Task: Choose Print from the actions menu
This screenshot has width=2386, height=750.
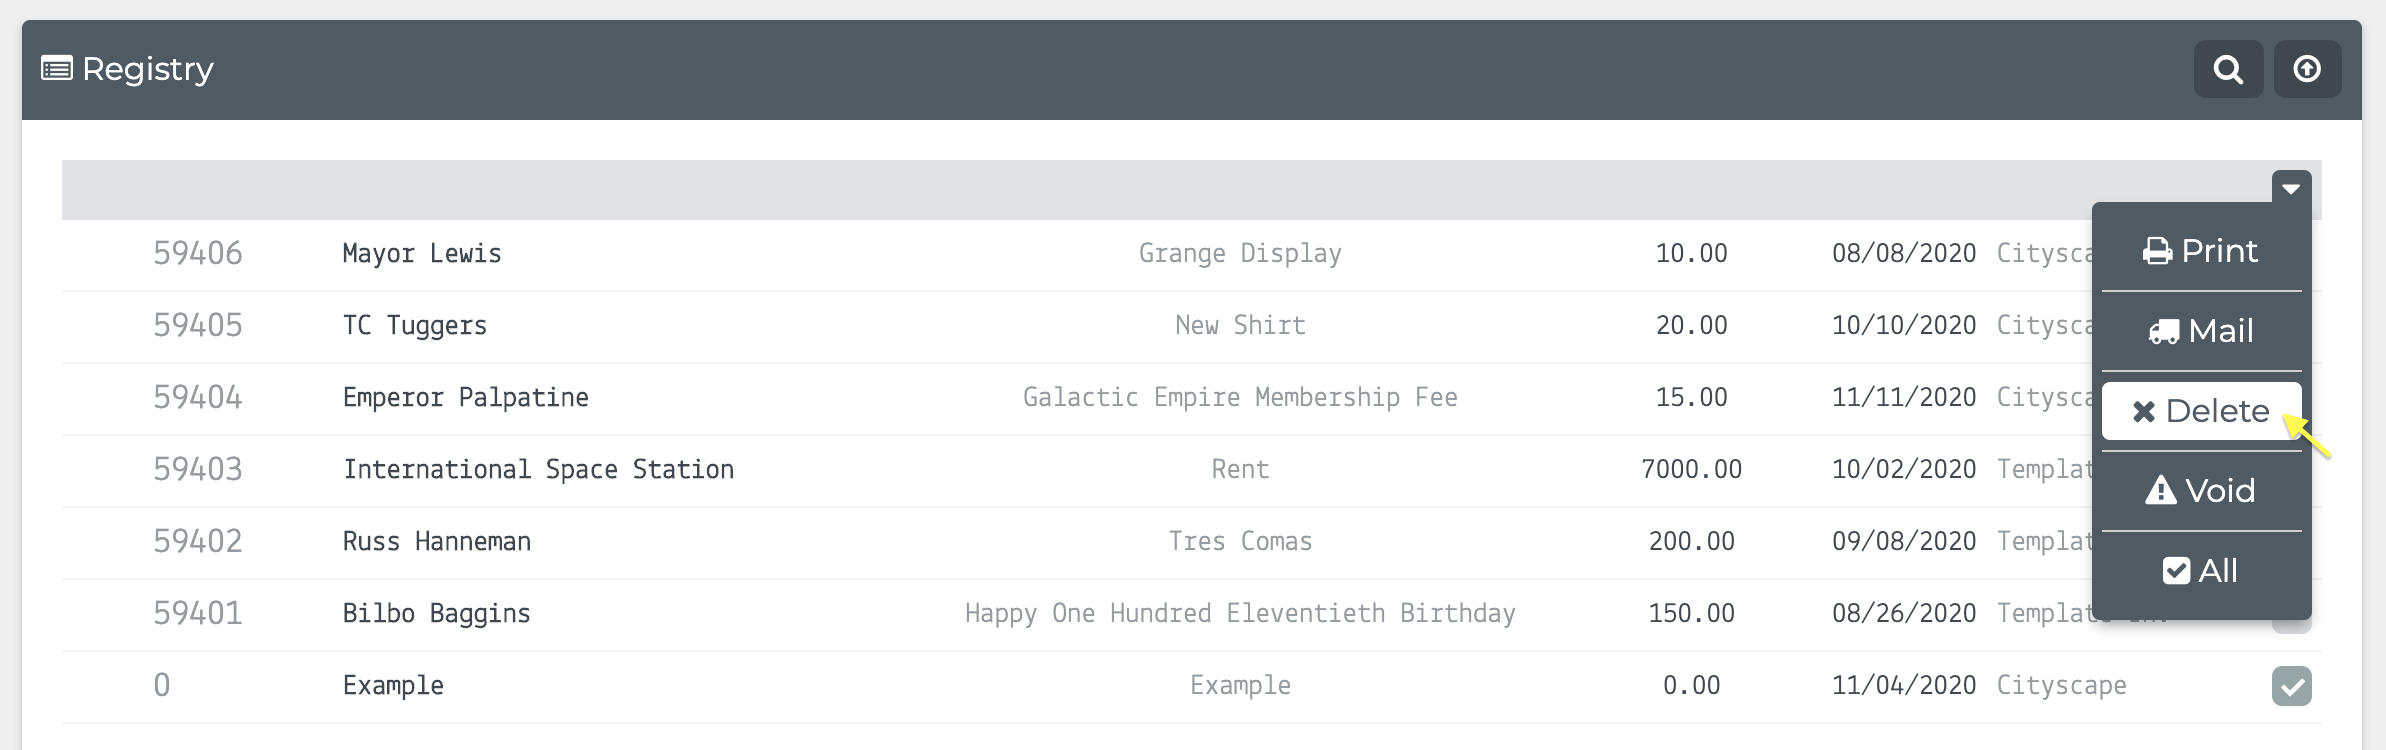Action: 2201,251
